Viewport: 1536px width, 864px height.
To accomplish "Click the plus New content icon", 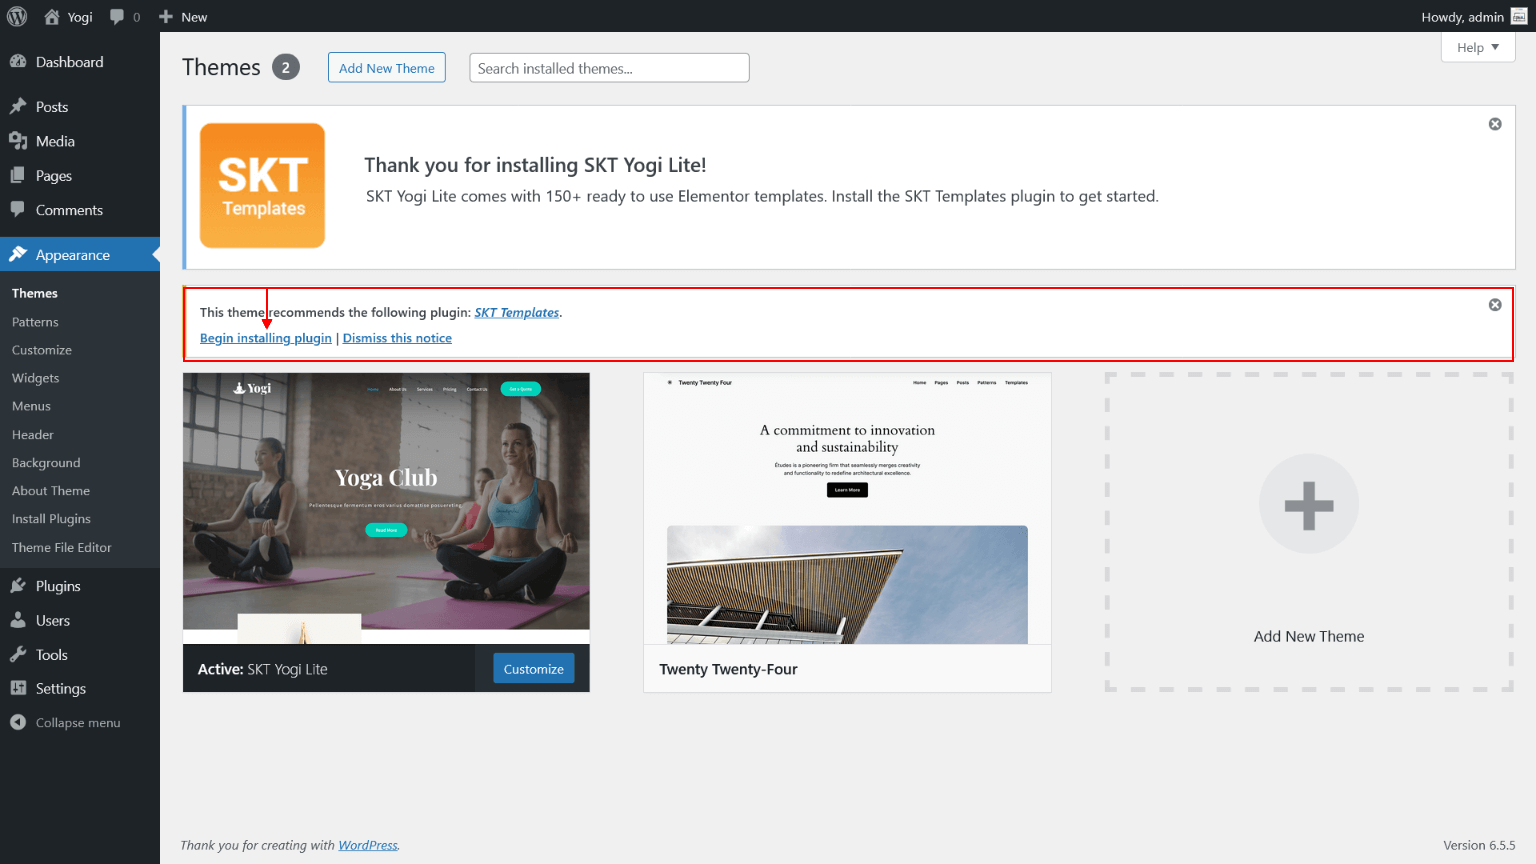I will (x=166, y=17).
